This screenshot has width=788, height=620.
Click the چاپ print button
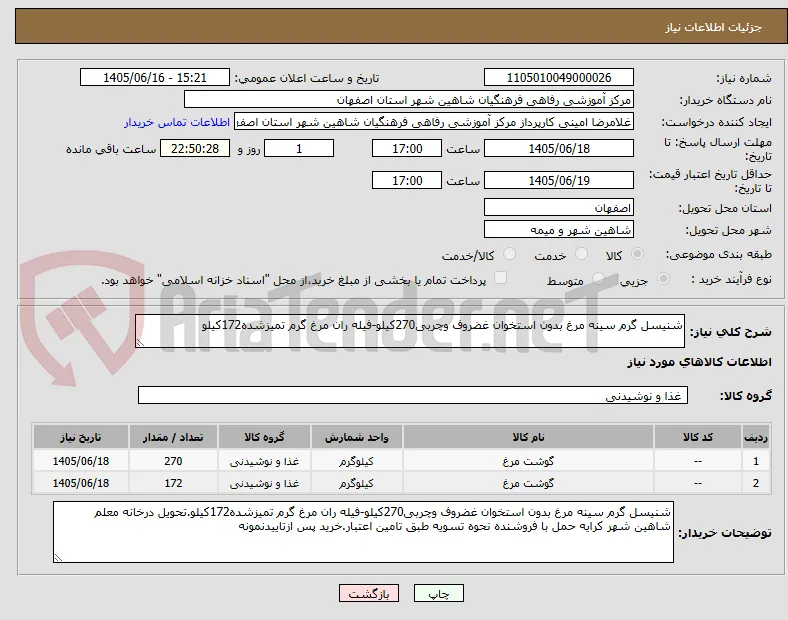point(439,593)
